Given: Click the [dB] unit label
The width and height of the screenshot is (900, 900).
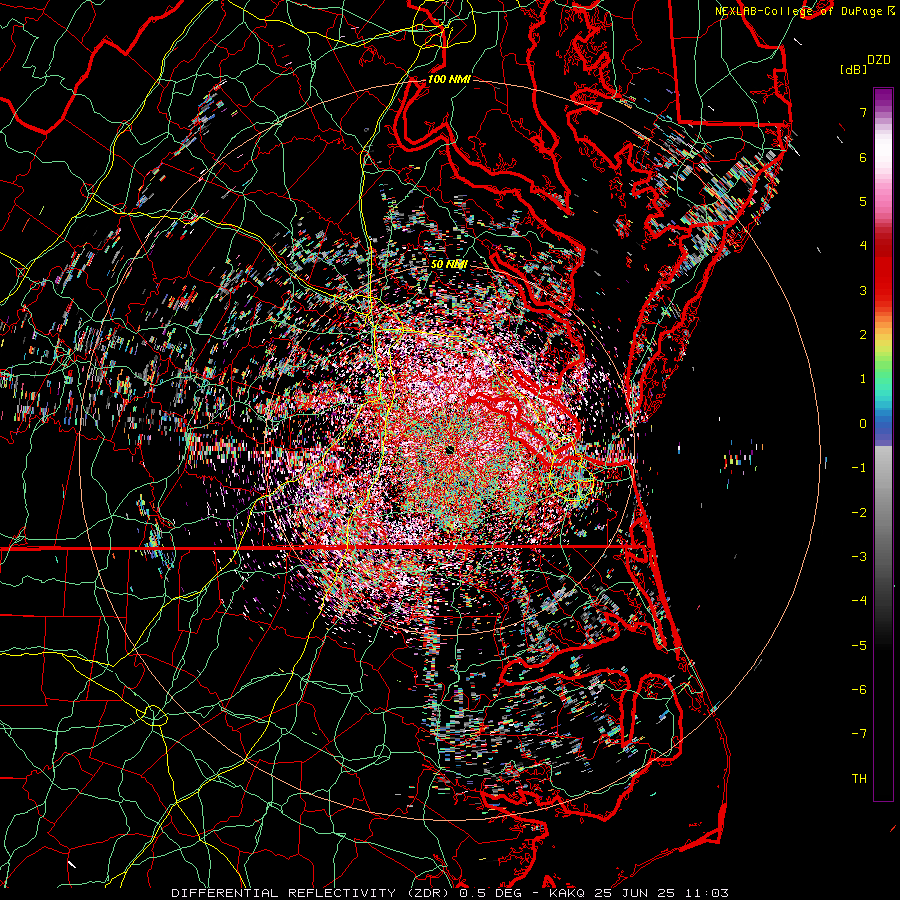Looking at the screenshot, I should pos(853,70).
